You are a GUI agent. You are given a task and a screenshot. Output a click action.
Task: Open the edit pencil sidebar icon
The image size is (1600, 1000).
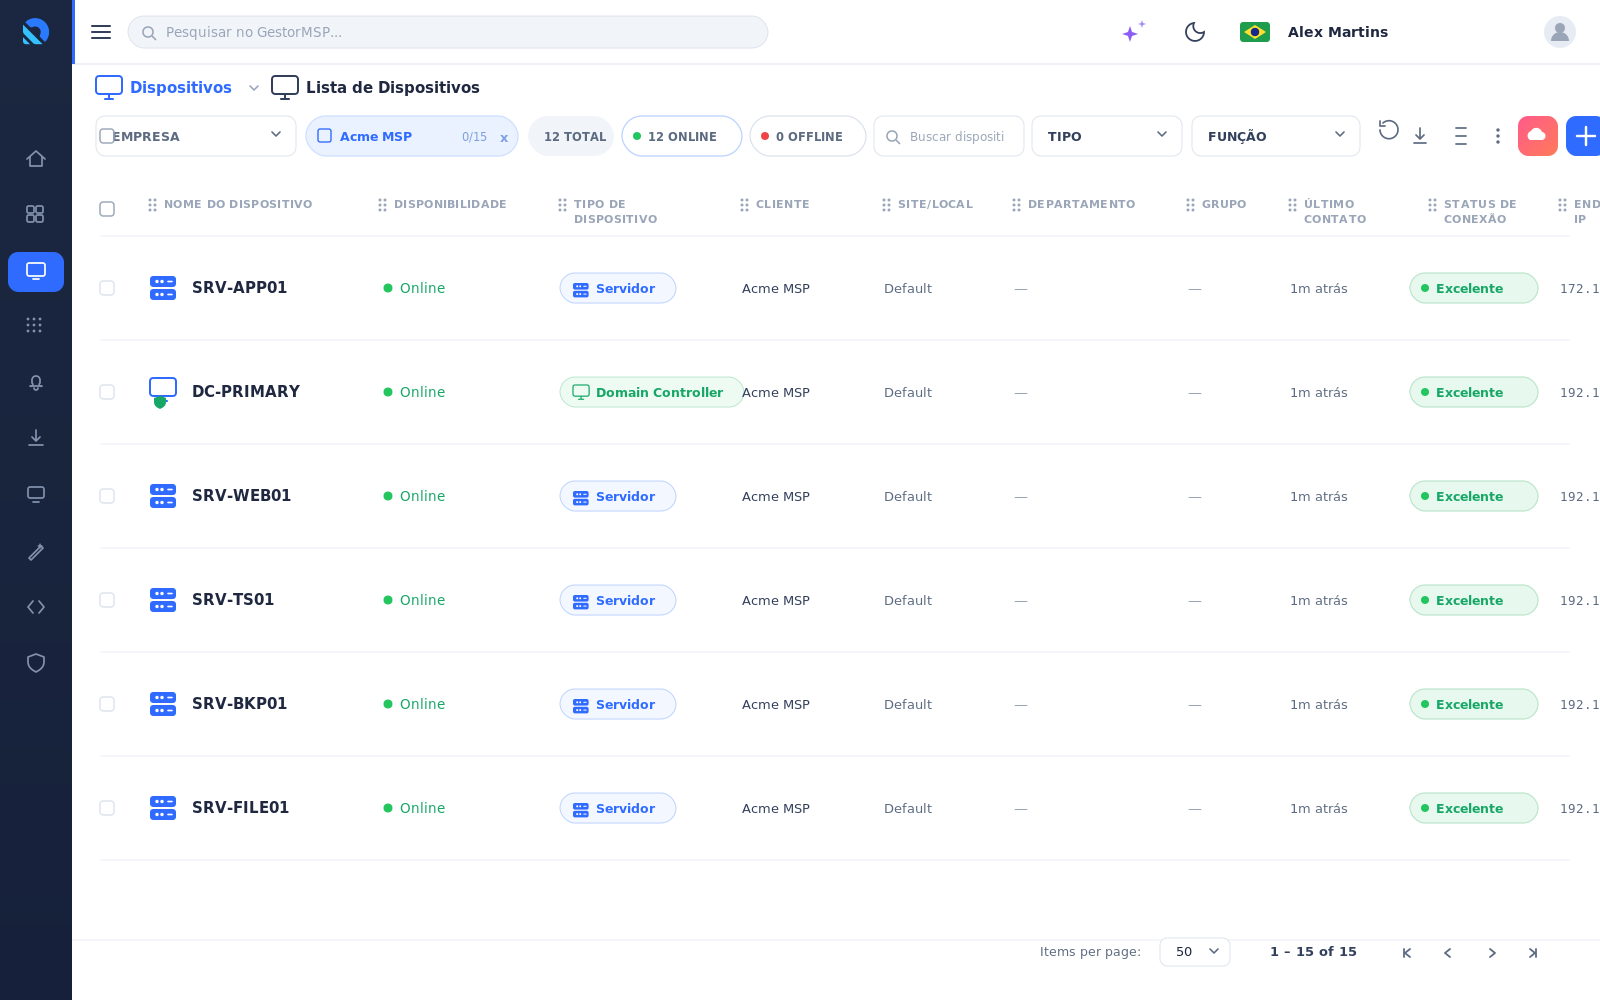[x=36, y=552]
